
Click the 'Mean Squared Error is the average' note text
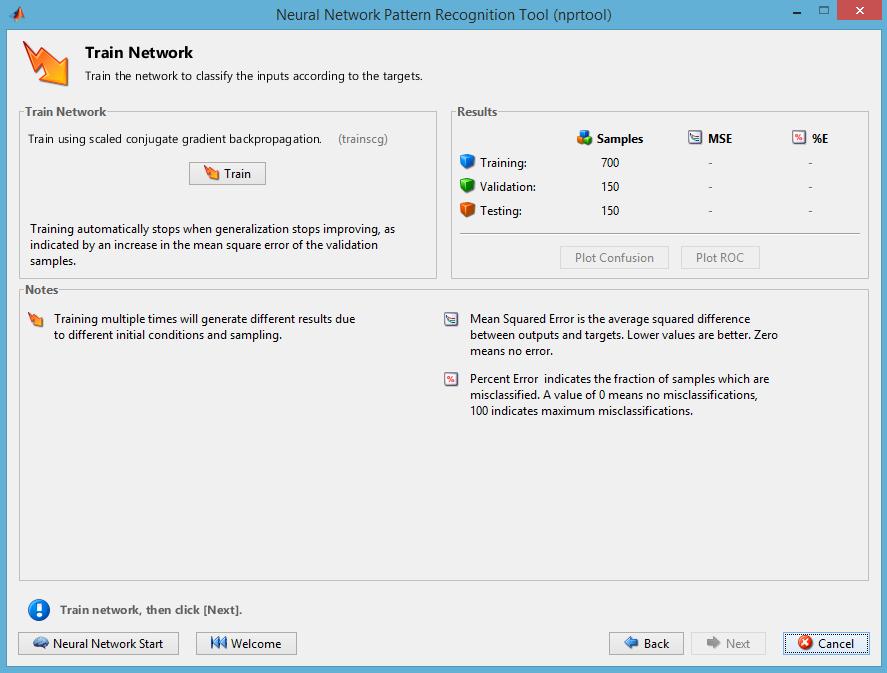click(623, 335)
